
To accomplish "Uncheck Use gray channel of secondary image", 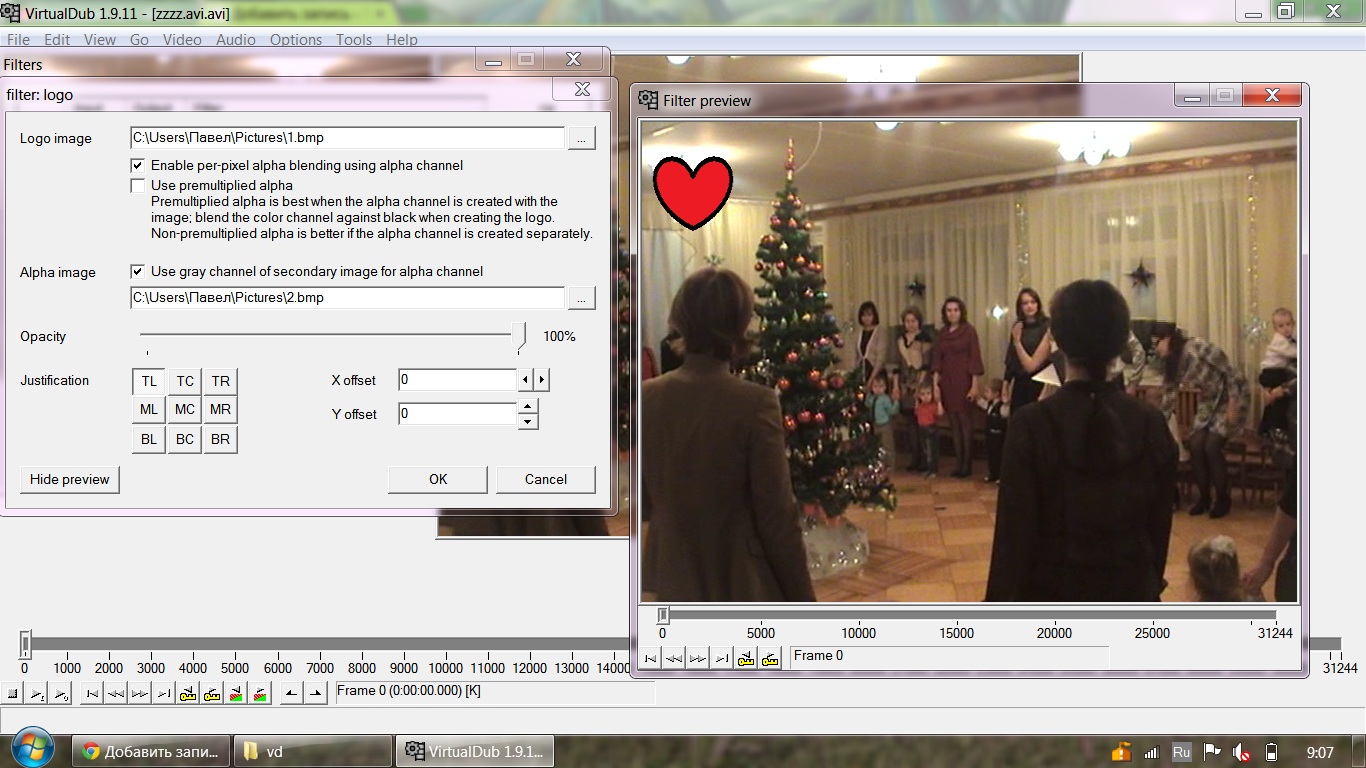I will 138,271.
